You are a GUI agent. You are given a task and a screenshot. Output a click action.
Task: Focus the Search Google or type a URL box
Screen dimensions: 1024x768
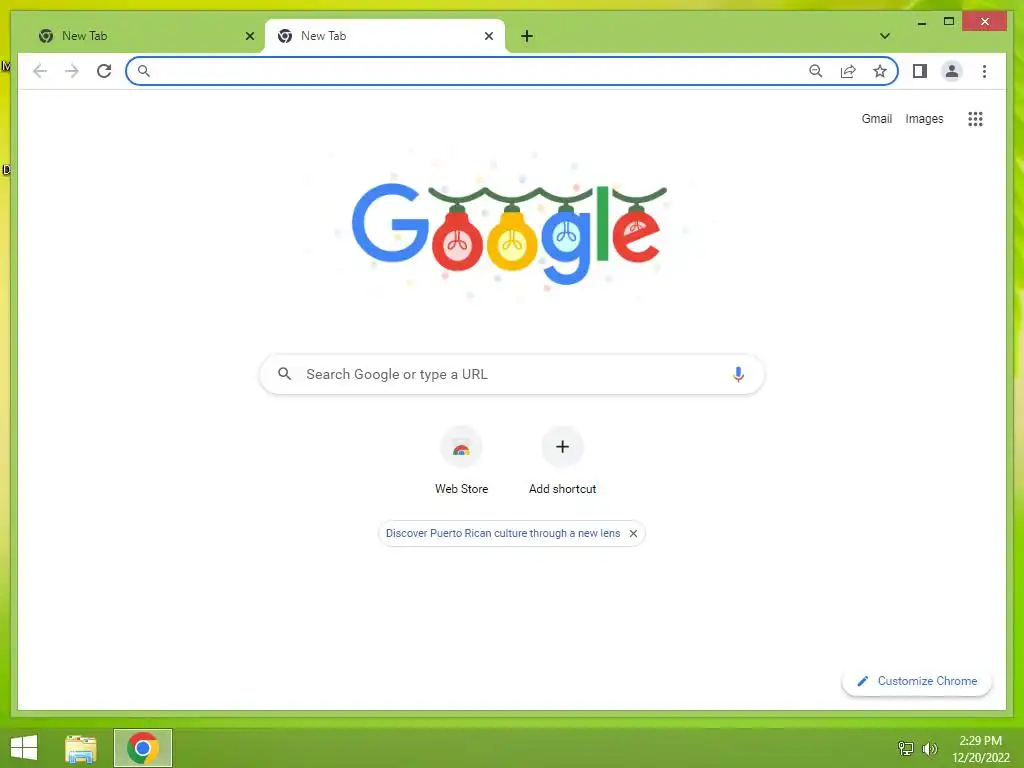click(x=511, y=374)
